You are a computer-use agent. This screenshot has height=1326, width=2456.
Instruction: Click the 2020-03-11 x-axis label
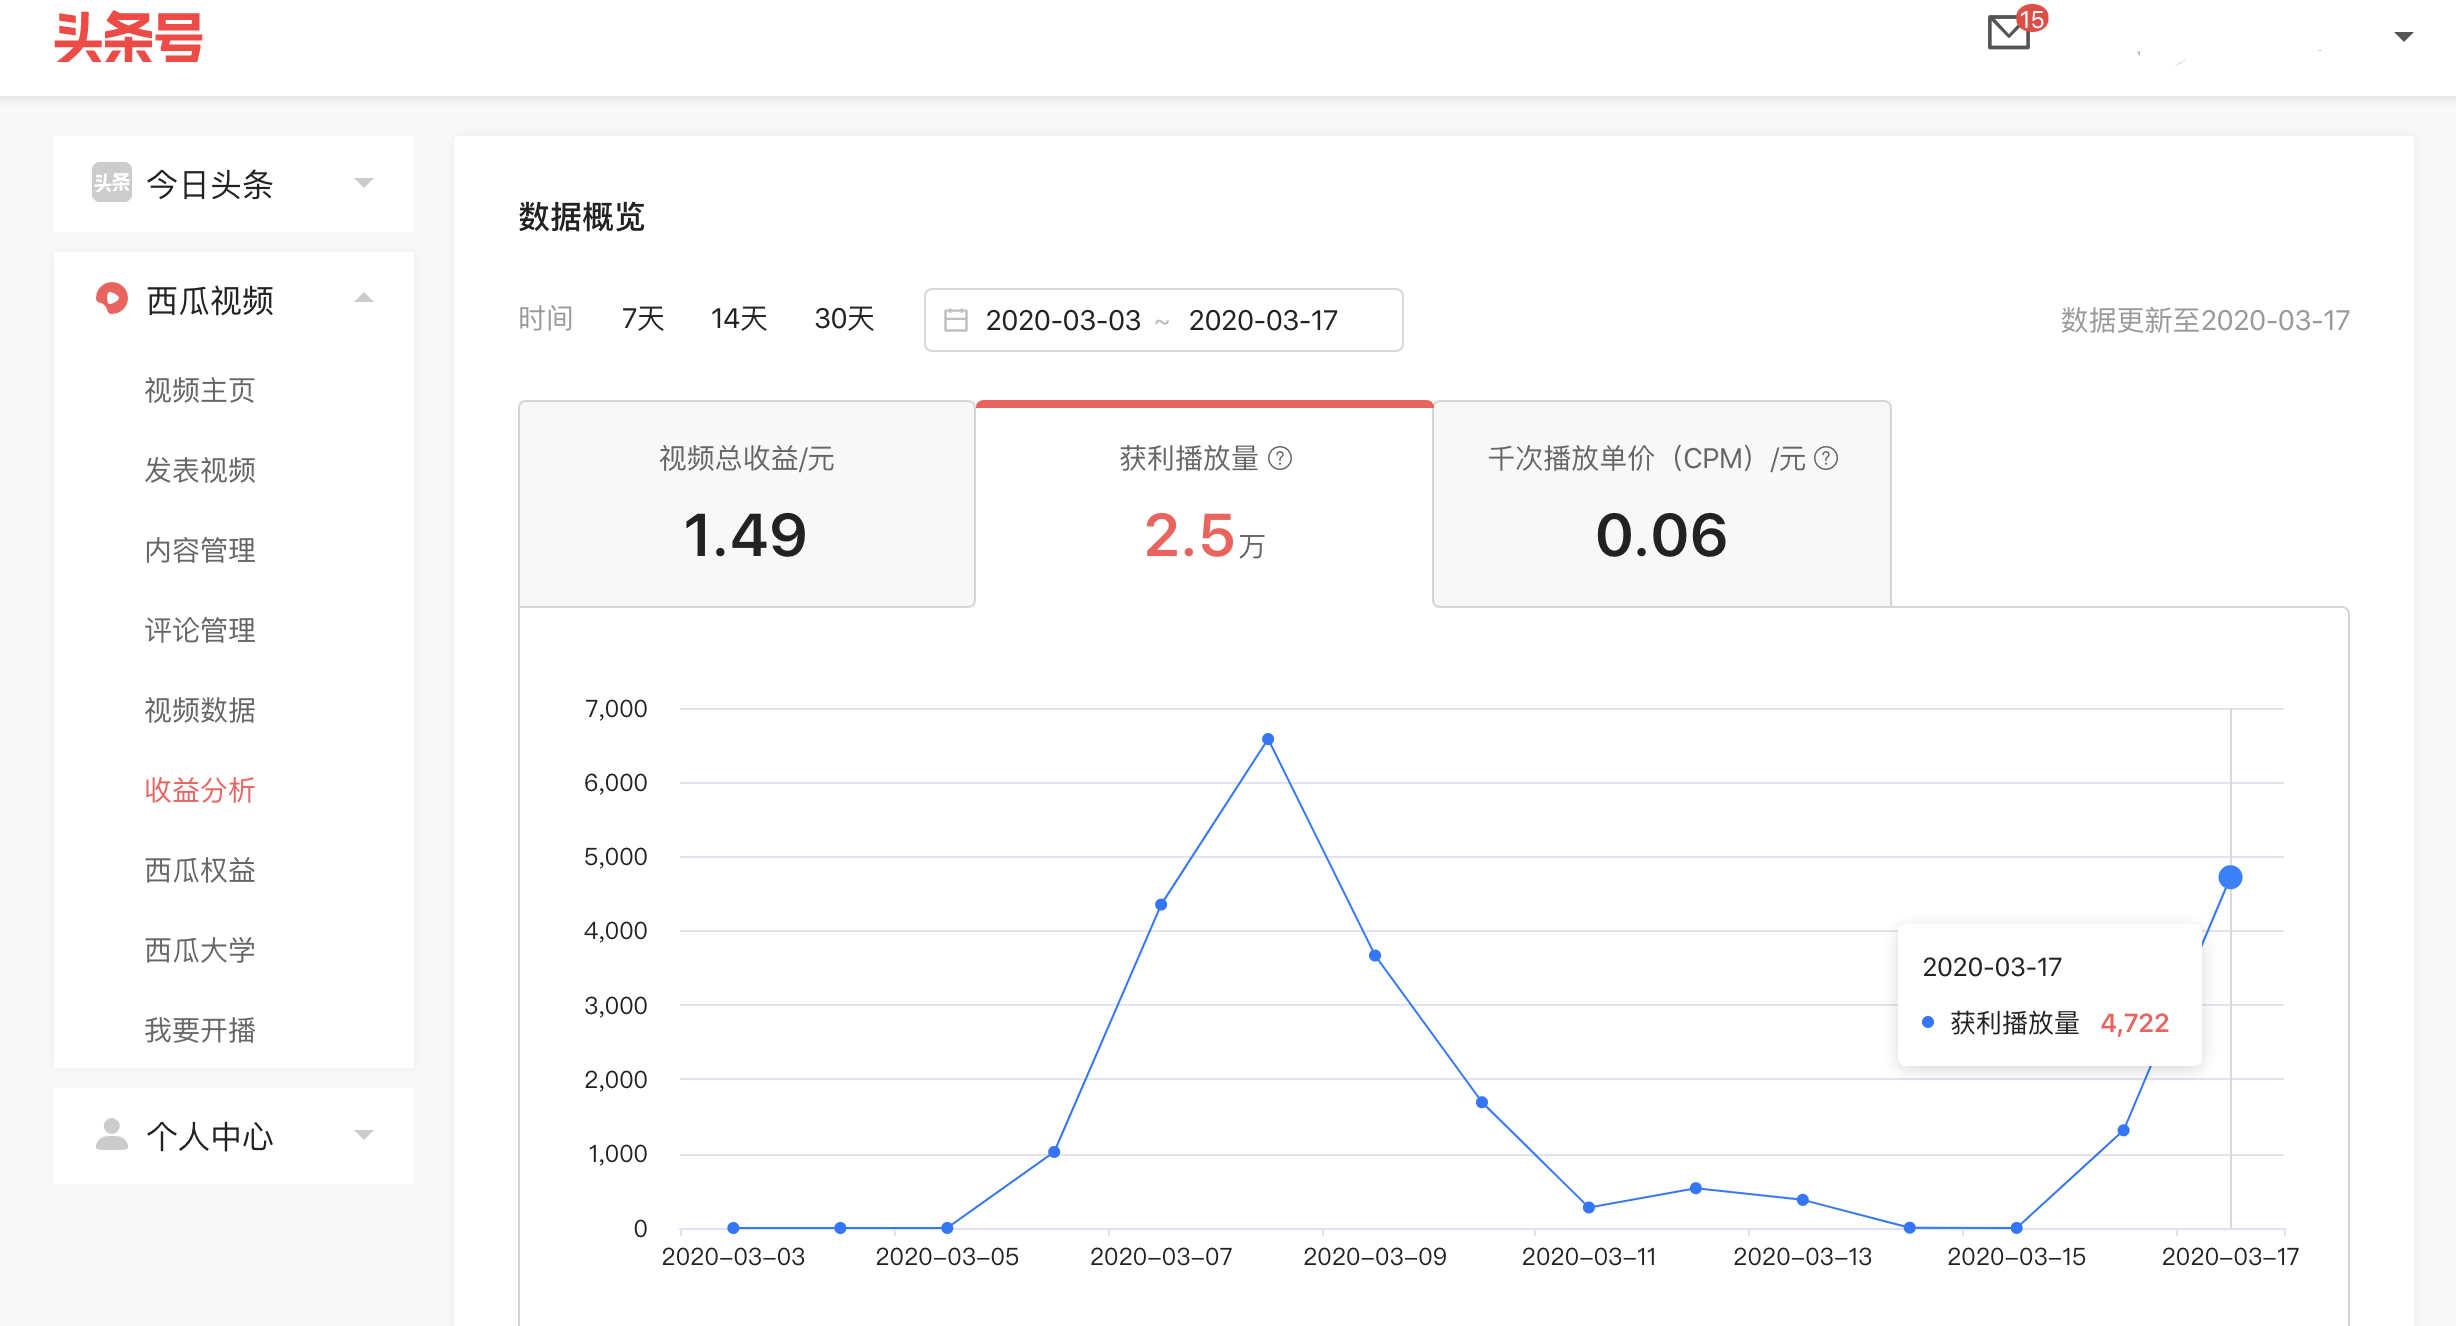tap(1589, 1257)
